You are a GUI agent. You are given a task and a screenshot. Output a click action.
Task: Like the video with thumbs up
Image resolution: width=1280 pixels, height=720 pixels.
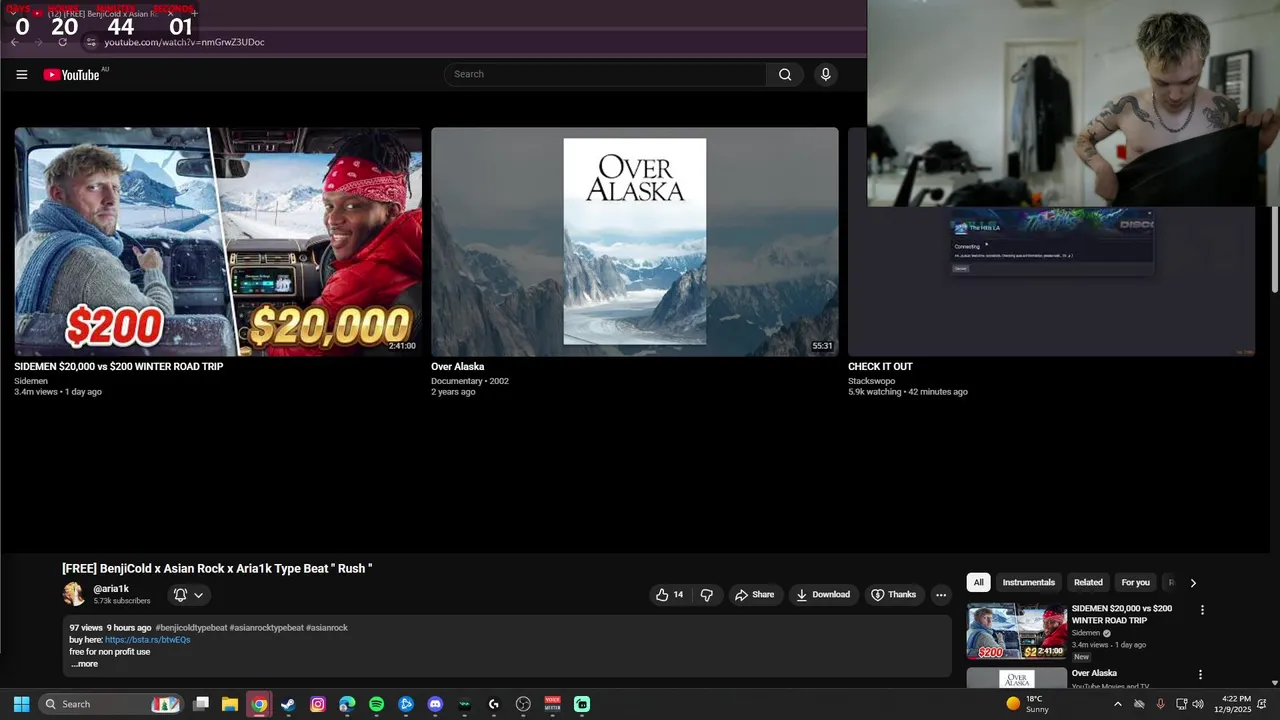pyautogui.click(x=669, y=595)
